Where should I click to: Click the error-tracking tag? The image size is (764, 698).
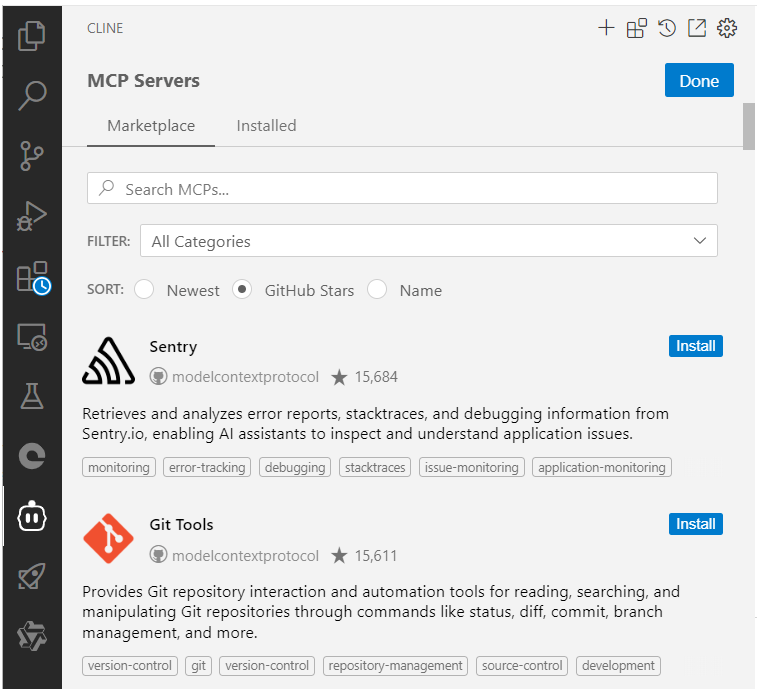pyautogui.click(x=207, y=467)
